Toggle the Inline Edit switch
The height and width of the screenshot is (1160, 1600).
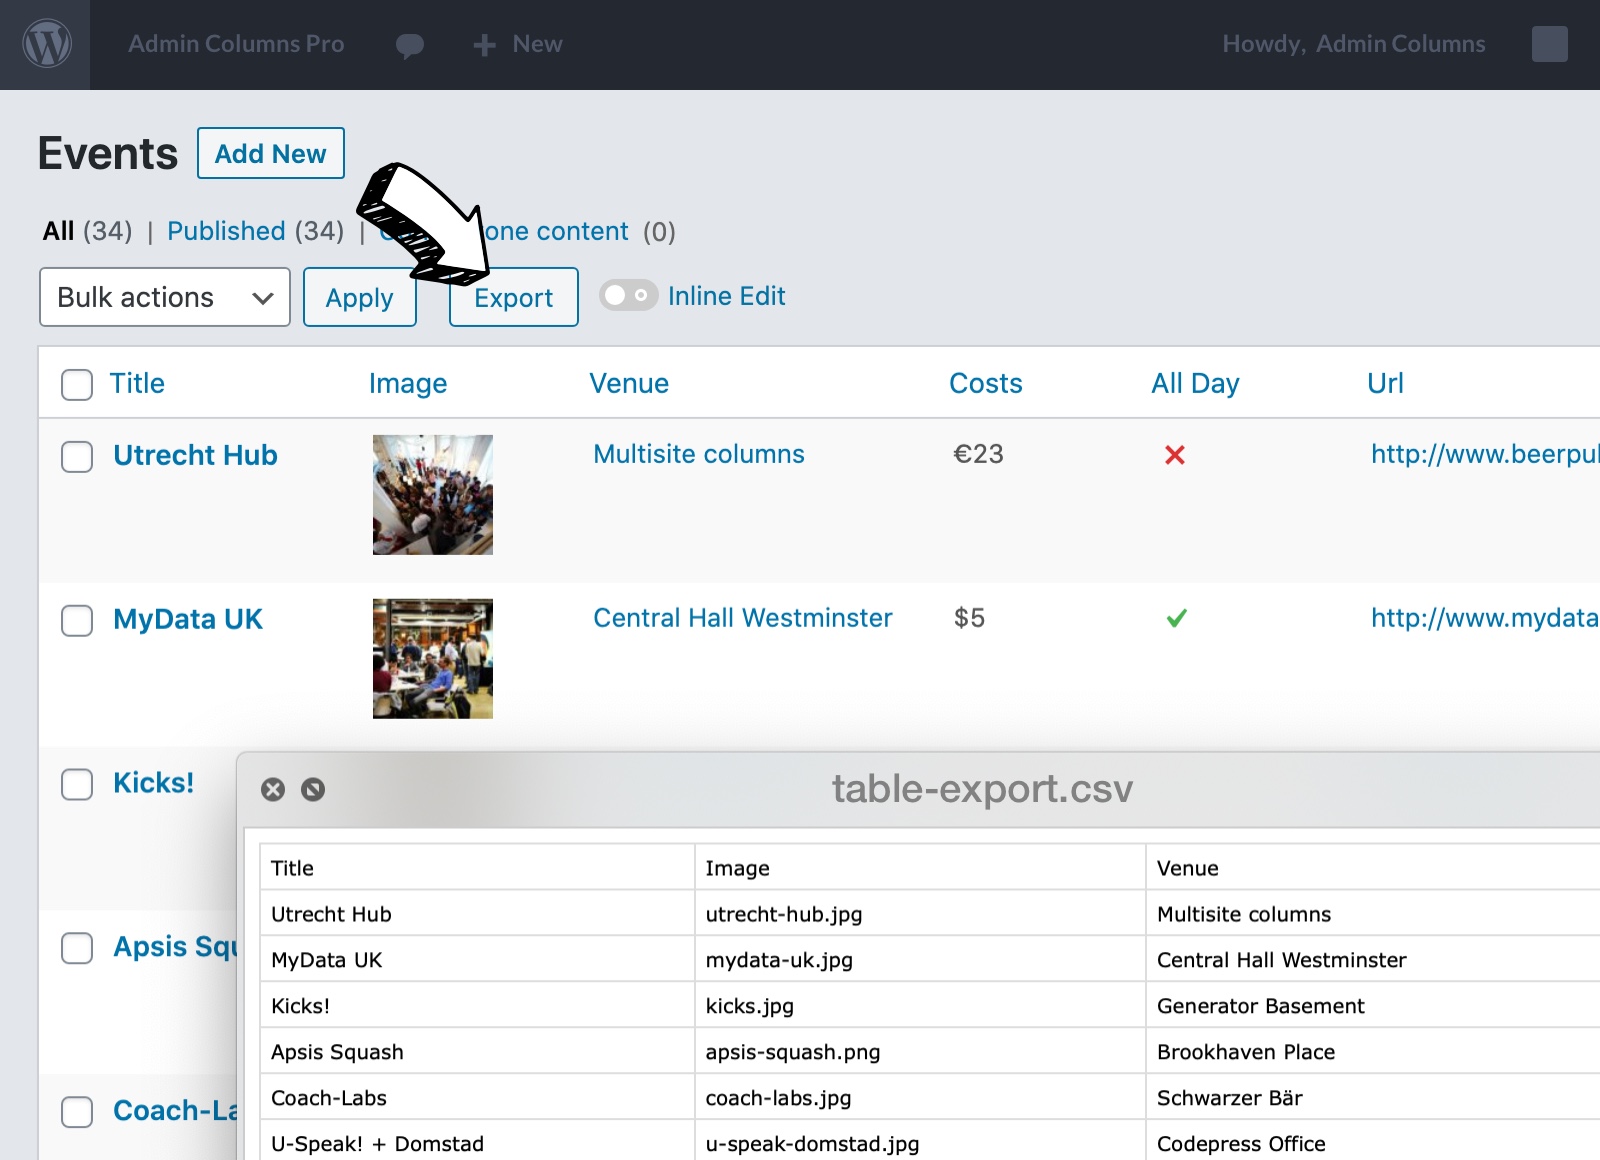point(628,296)
